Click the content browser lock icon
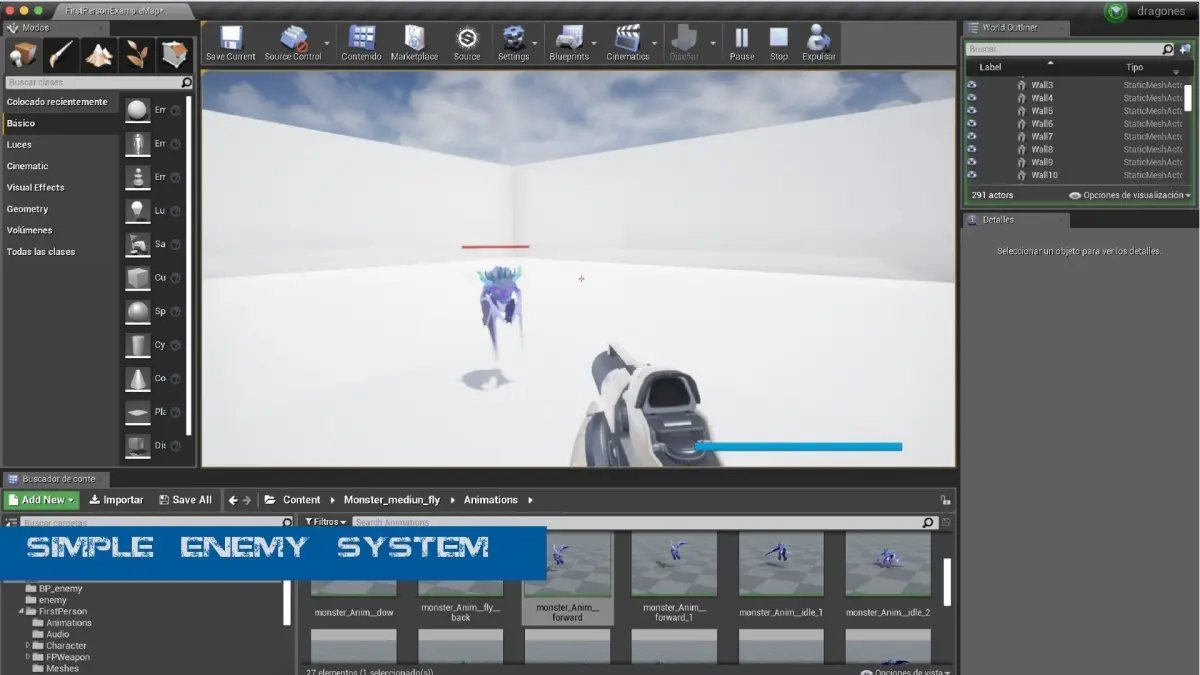1200x675 pixels. pyautogui.click(x=944, y=500)
